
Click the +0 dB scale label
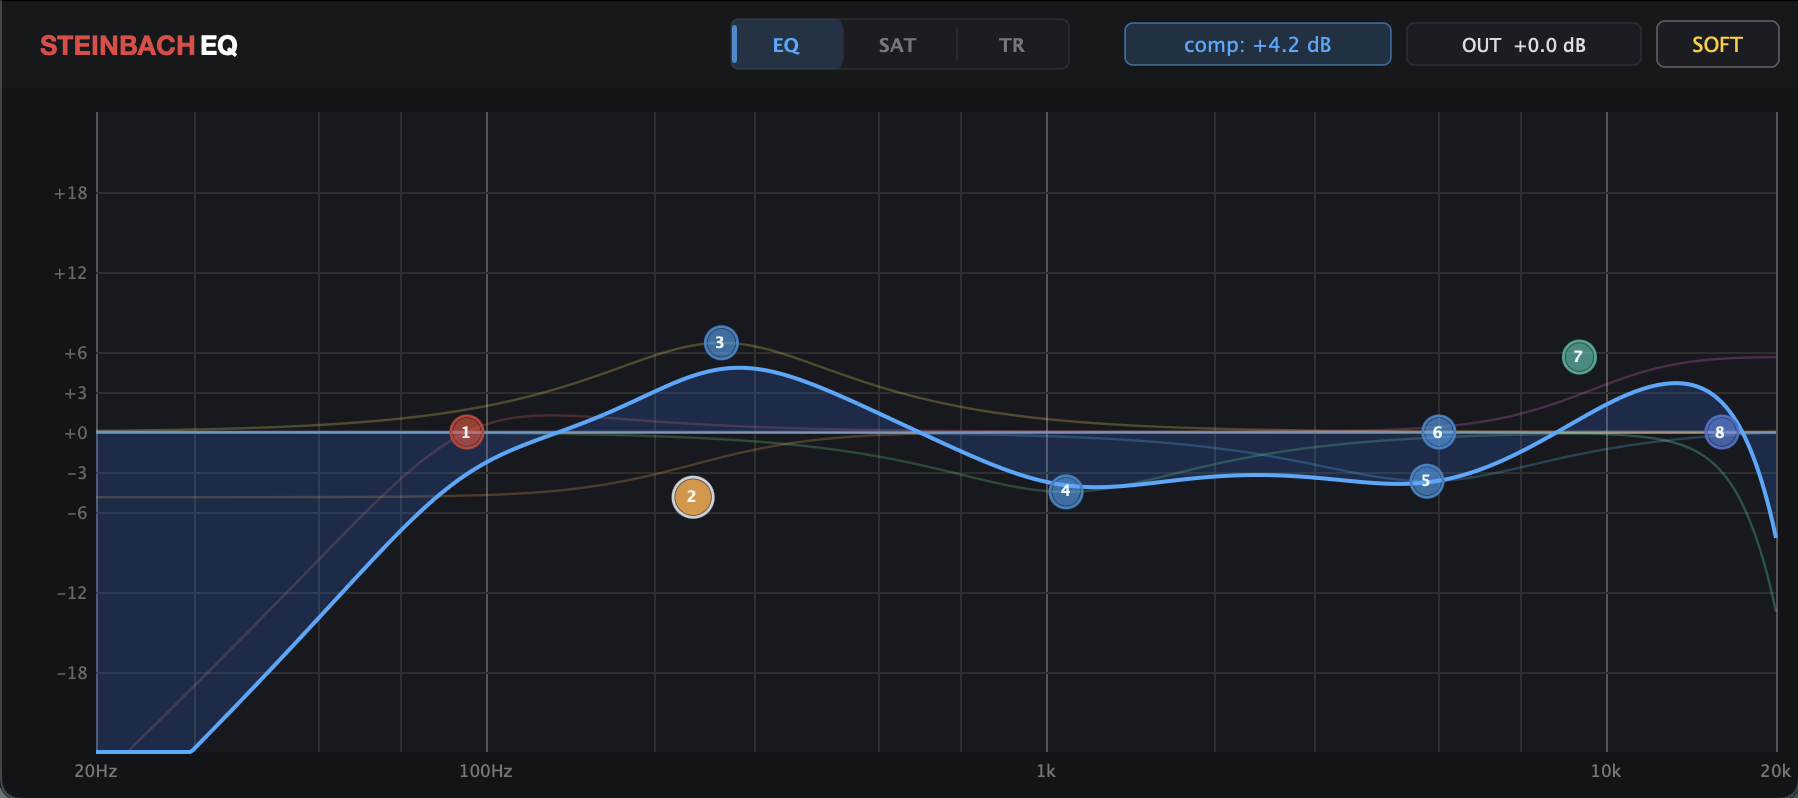76,433
